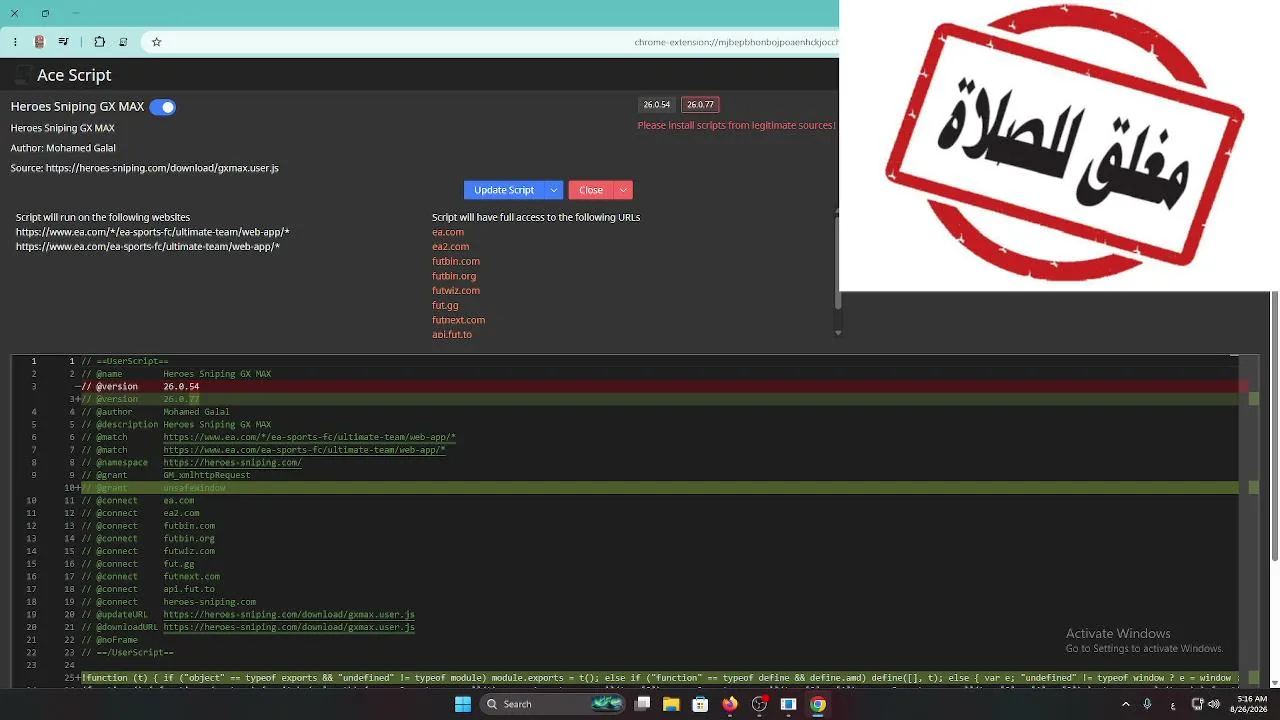
Task: Click api.fut.to in the URL access list
Action: (x=452, y=335)
